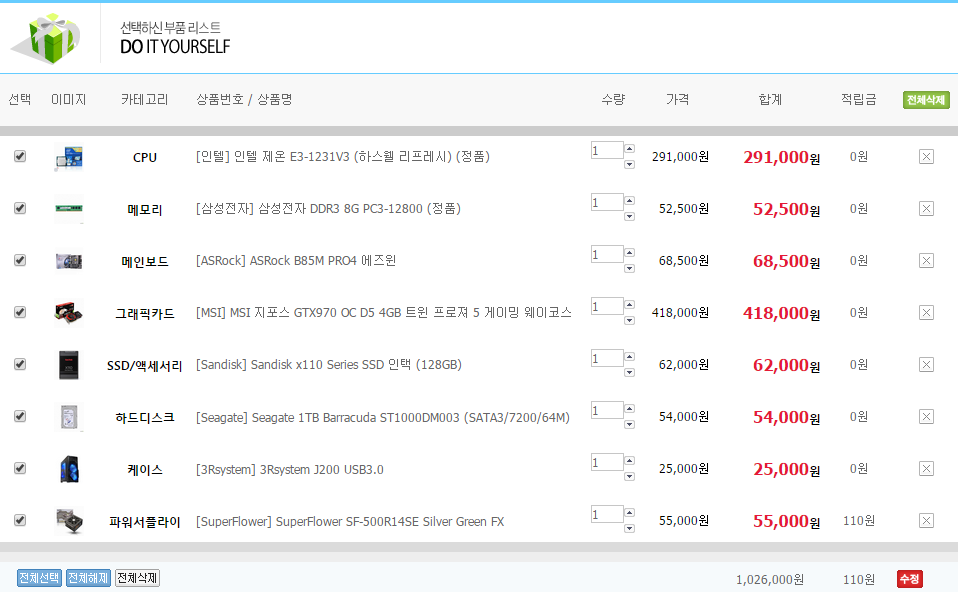This screenshot has height=592, width=958.
Task: Open the MSI 지포스 GTX970 product link
Action: click(384, 312)
